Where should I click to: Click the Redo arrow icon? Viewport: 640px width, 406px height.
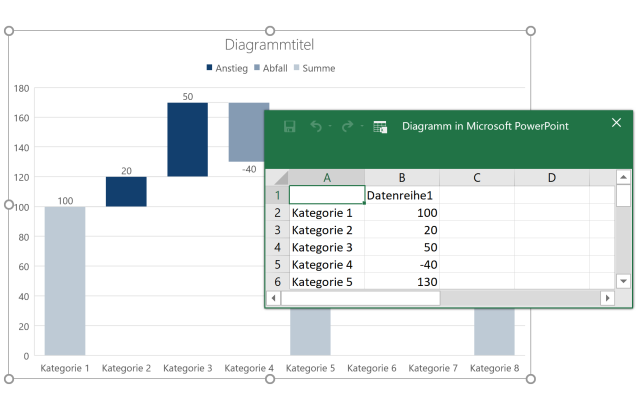347,127
